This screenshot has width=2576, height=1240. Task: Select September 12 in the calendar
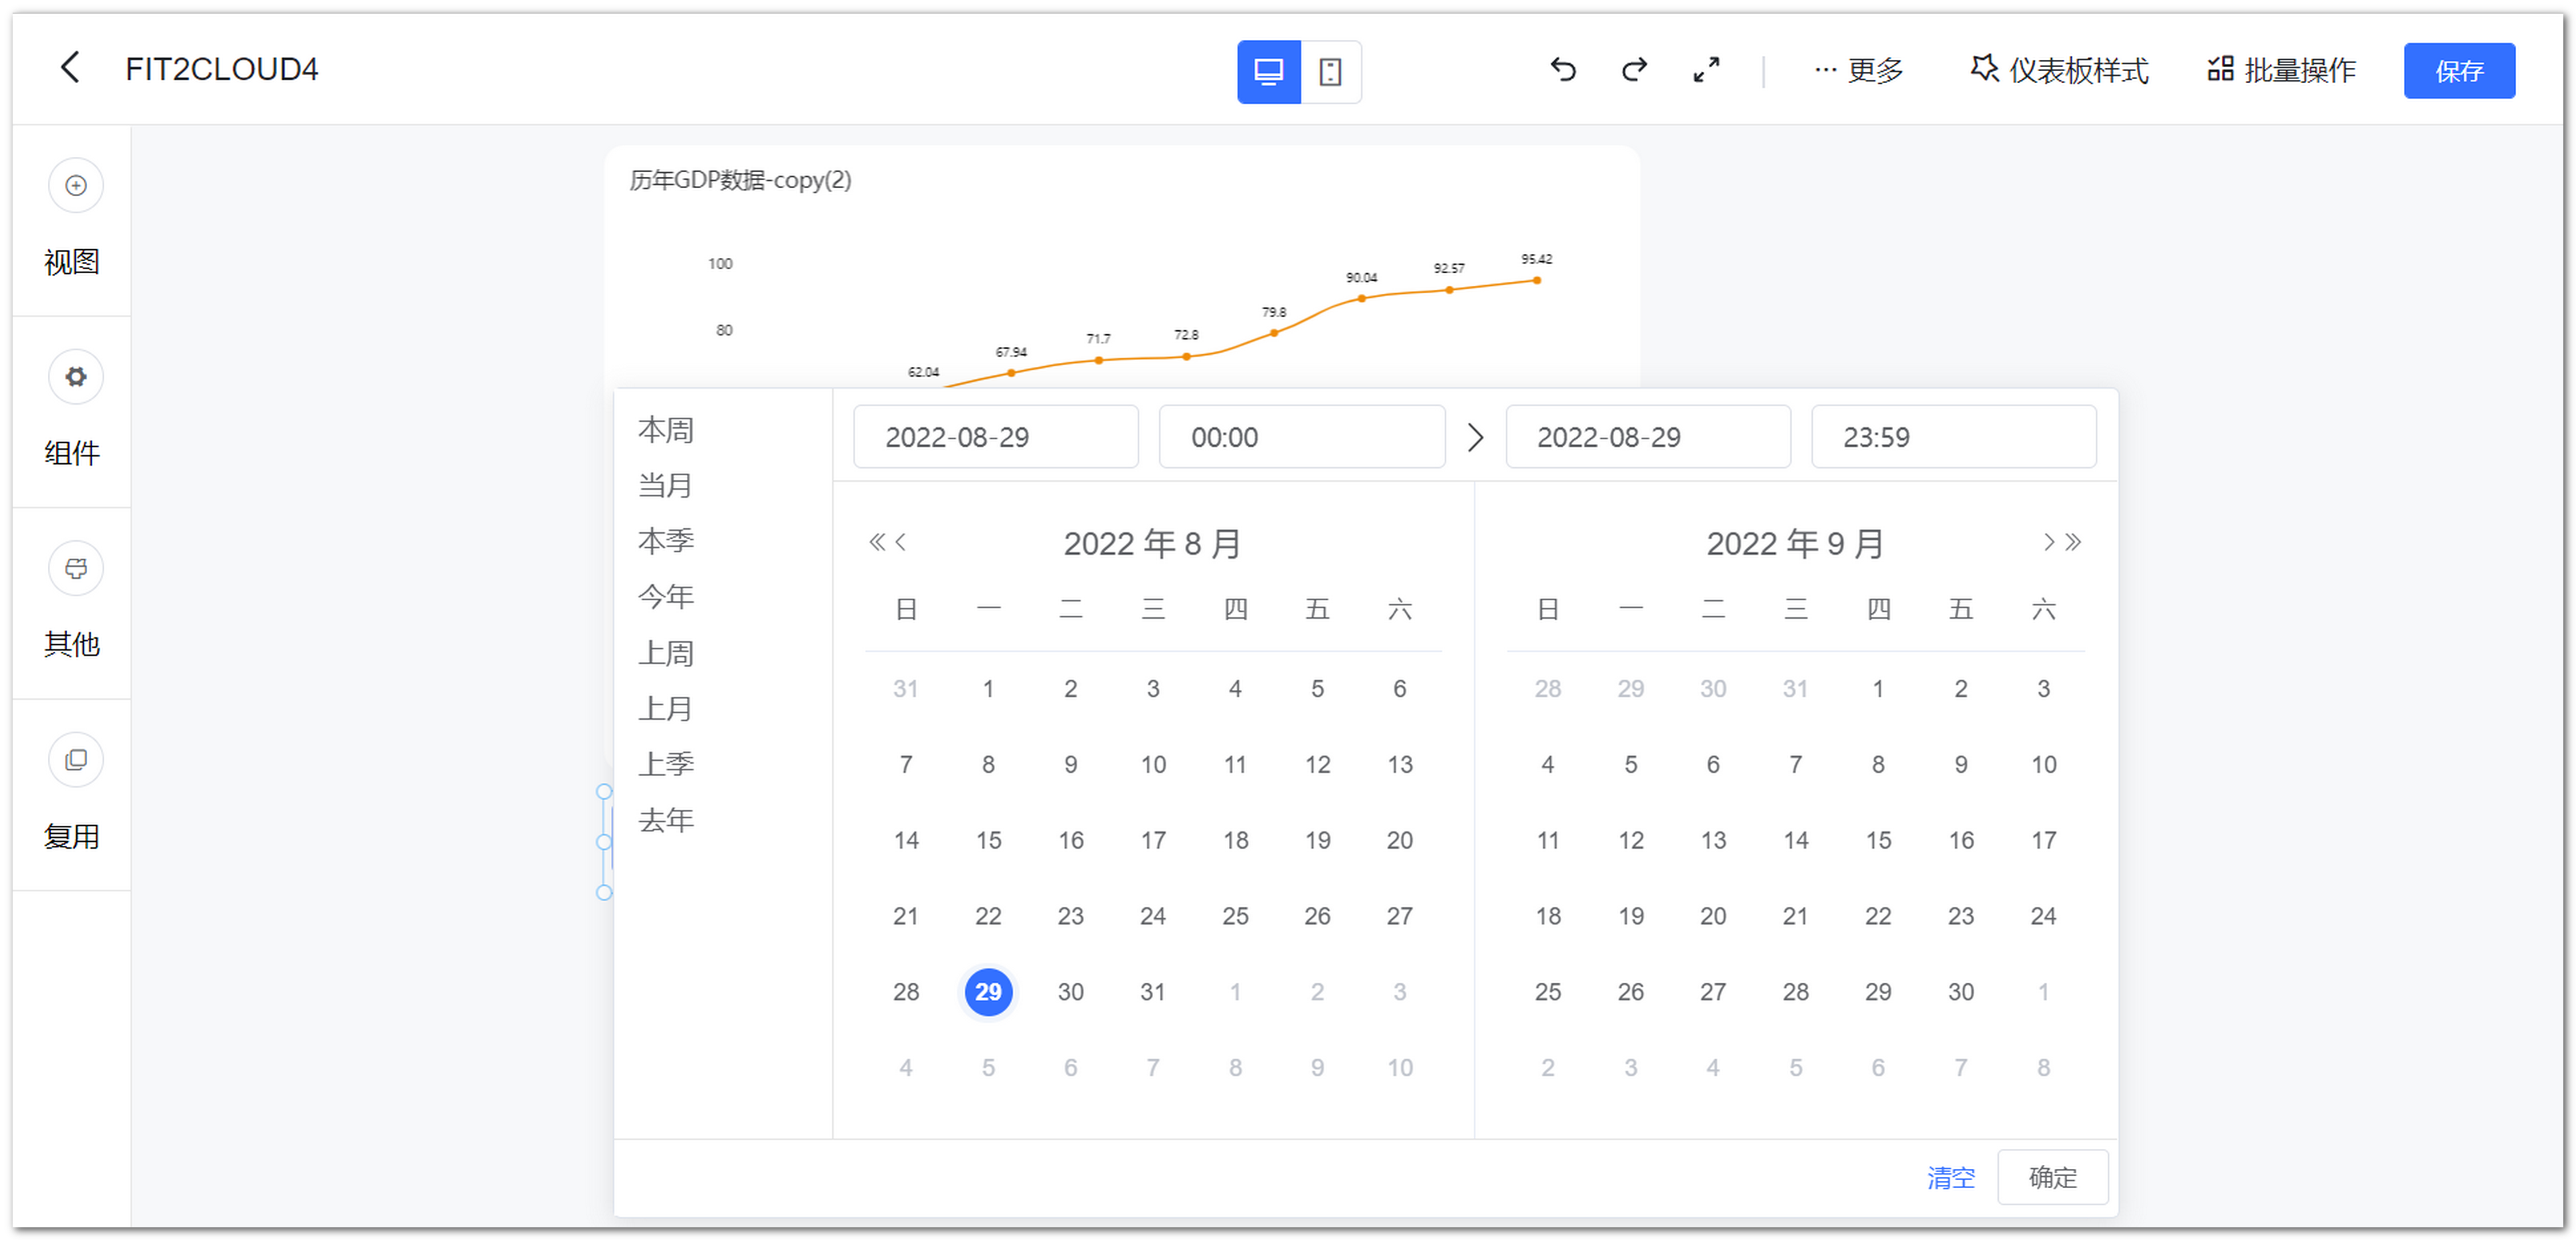click(x=1630, y=840)
